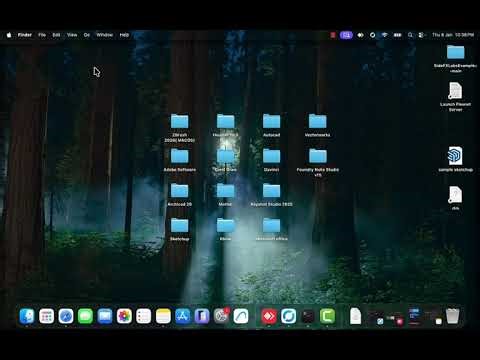Open App Store from the Dock
Screen dimensions: 480x360
coord(183,316)
